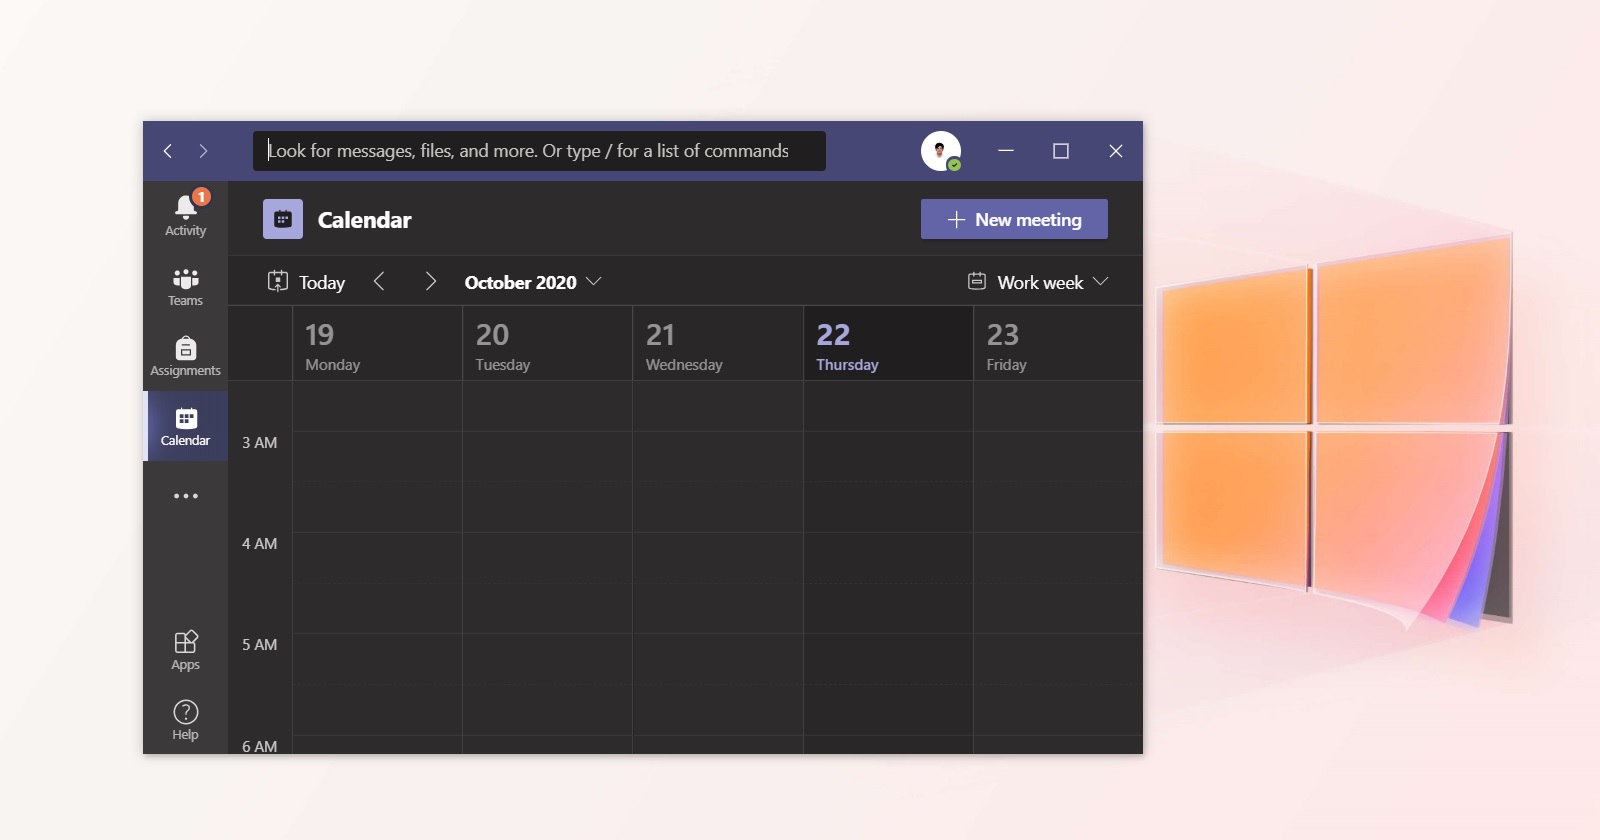Click the 4 AM time label

259,543
